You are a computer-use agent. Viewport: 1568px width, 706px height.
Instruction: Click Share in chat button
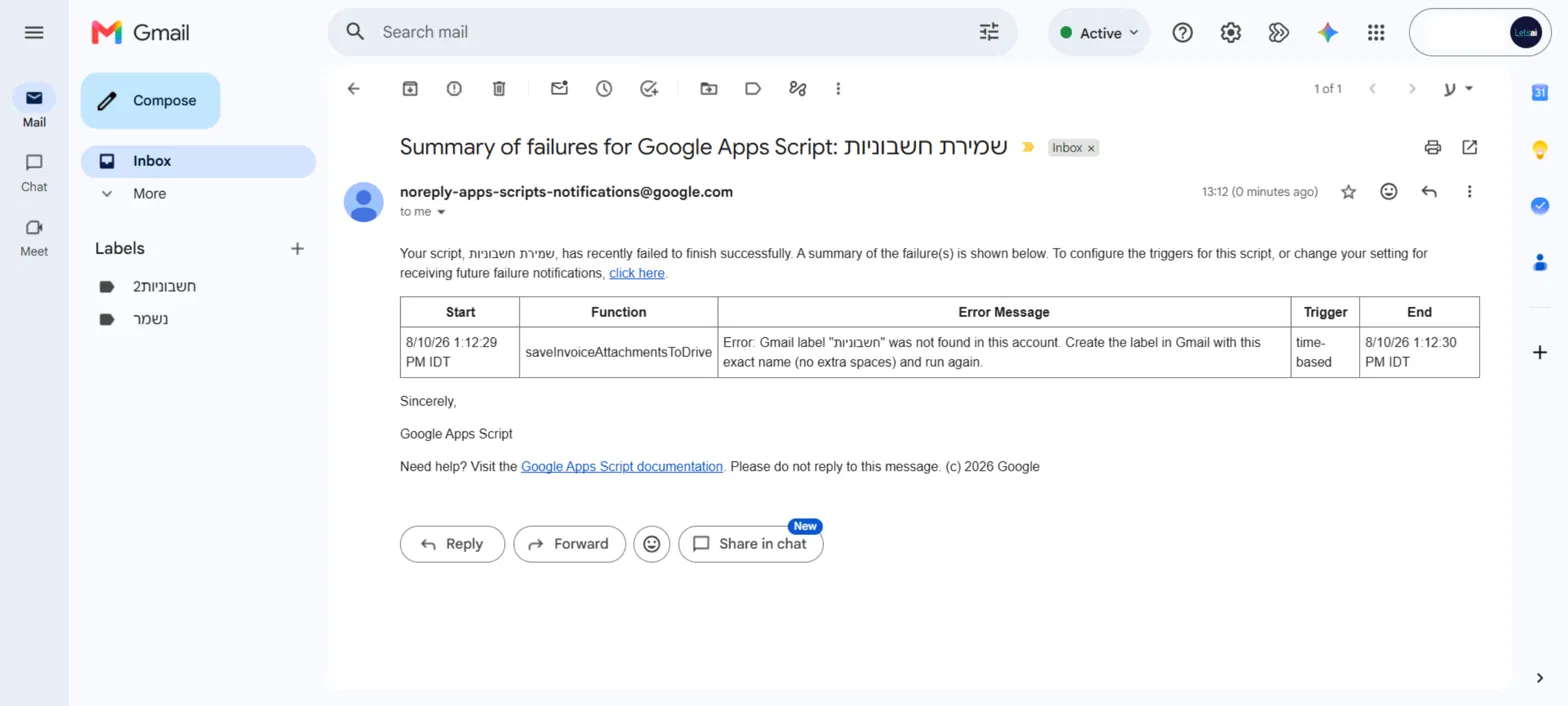point(751,544)
